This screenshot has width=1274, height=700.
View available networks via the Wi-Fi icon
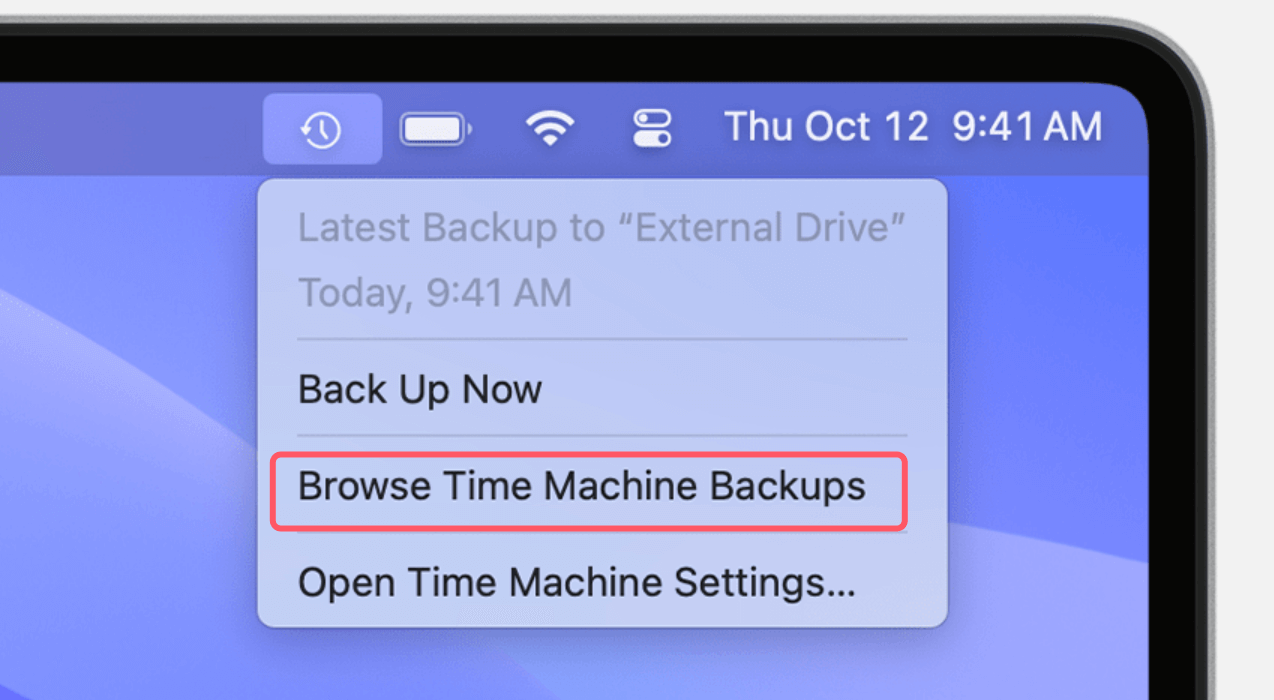click(548, 127)
